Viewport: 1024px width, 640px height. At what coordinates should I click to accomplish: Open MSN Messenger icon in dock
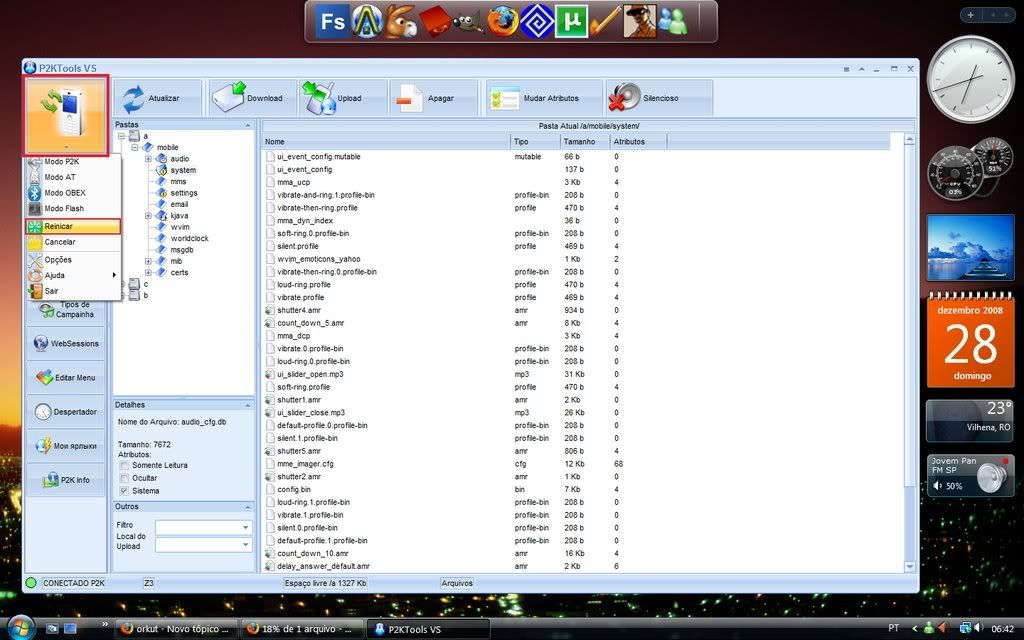pyautogui.click(x=673, y=21)
